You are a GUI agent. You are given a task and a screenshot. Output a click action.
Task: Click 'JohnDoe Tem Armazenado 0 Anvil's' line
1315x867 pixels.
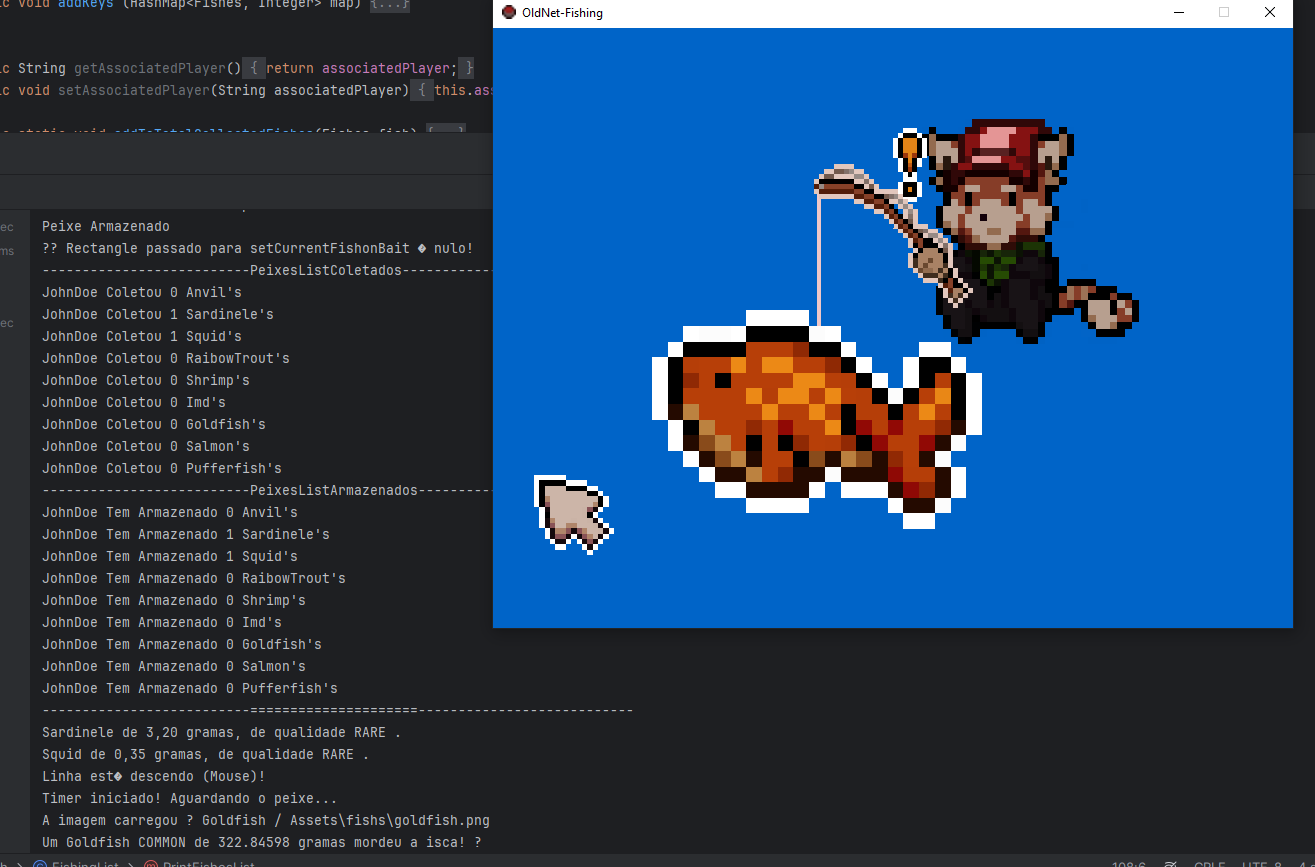pyautogui.click(x=170, y=513)
